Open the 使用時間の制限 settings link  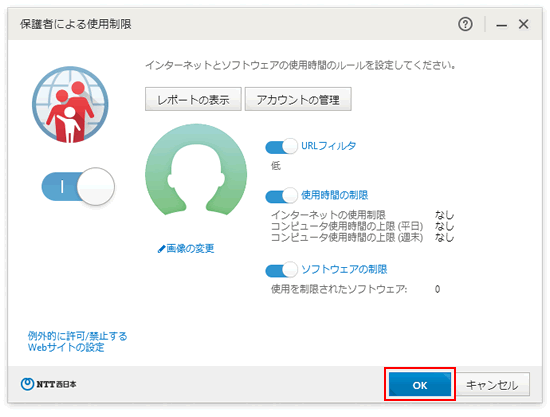tap(335, 195)
